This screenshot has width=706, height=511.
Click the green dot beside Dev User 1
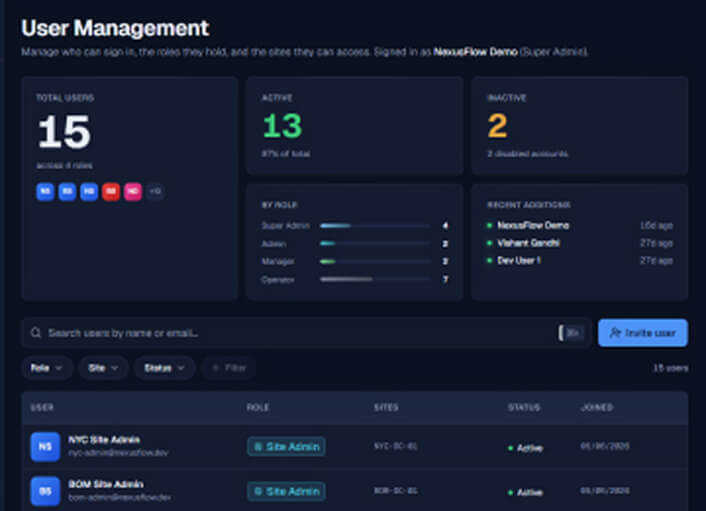coord(489,260)
